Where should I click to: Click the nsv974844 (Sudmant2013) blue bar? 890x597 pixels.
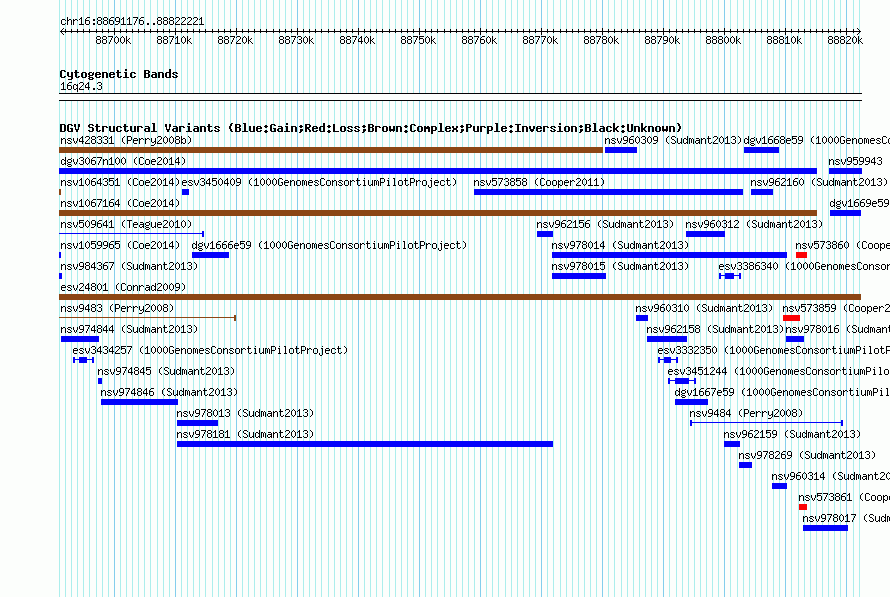pos(80,339)
